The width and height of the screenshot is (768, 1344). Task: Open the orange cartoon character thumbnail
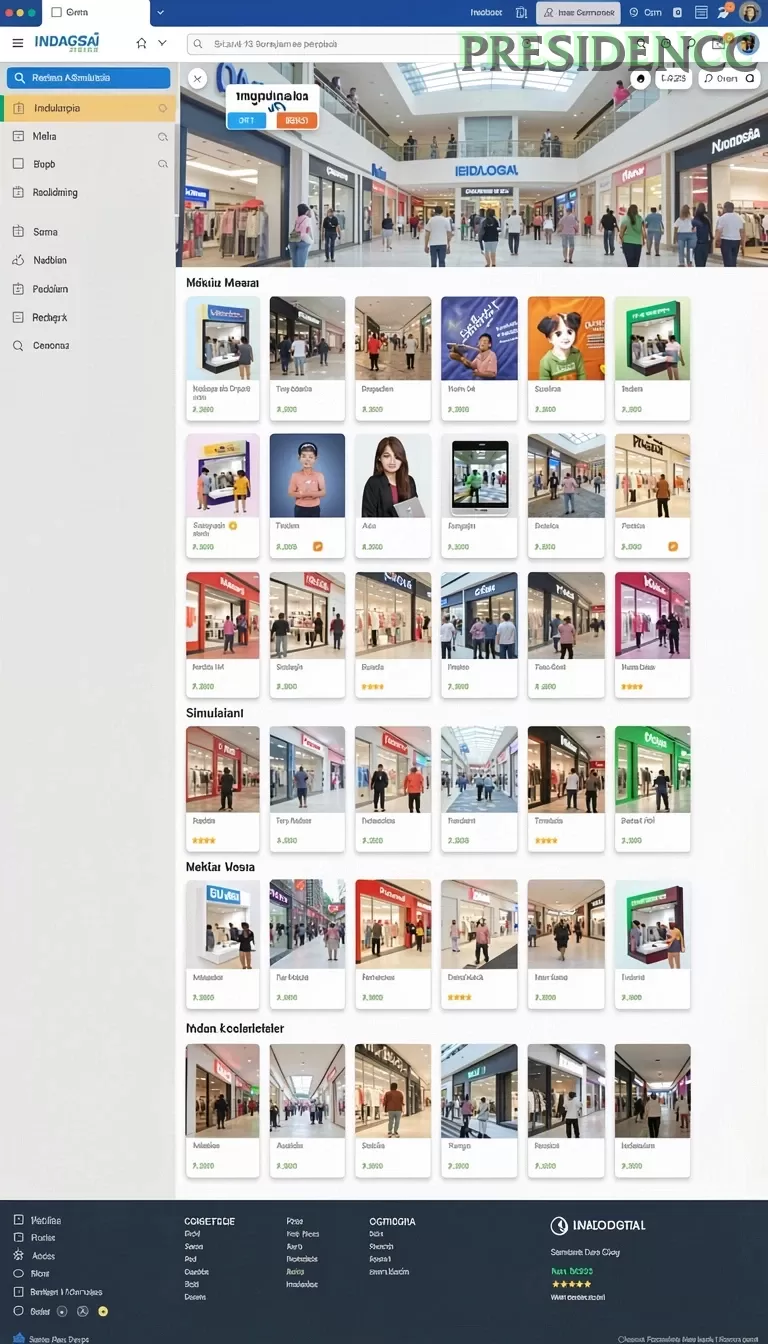tap(566, 338)
